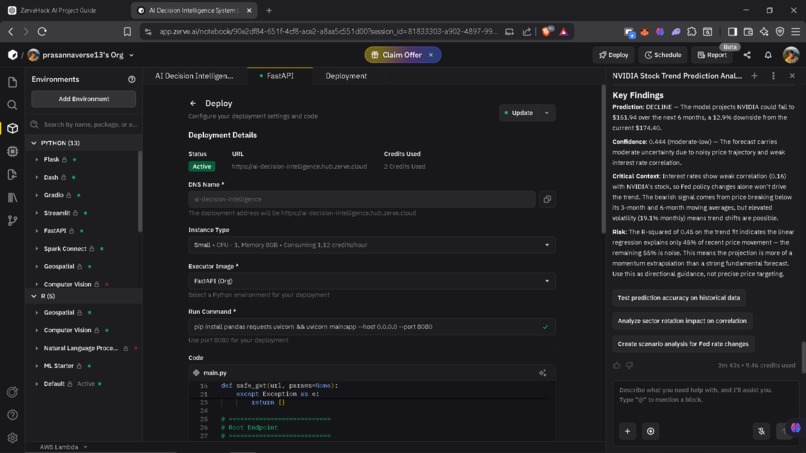The image size is (806, 453).
Task: Click the Run Command input field
Action: 372,327
